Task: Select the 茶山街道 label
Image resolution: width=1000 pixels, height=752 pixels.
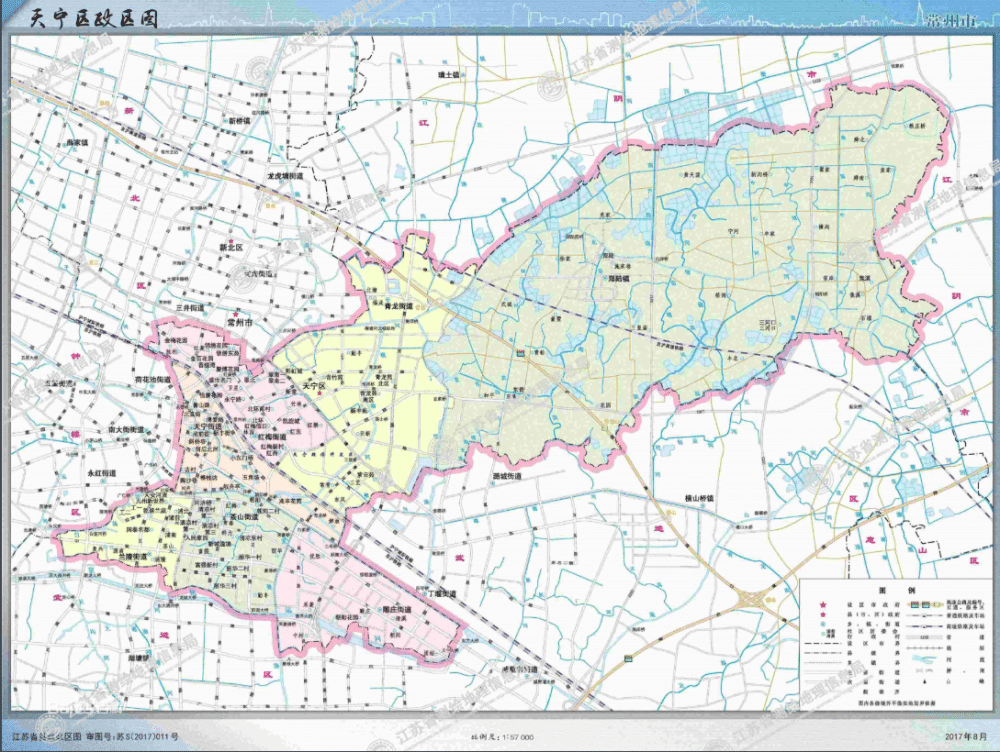Action: click(x=243, y=517)
